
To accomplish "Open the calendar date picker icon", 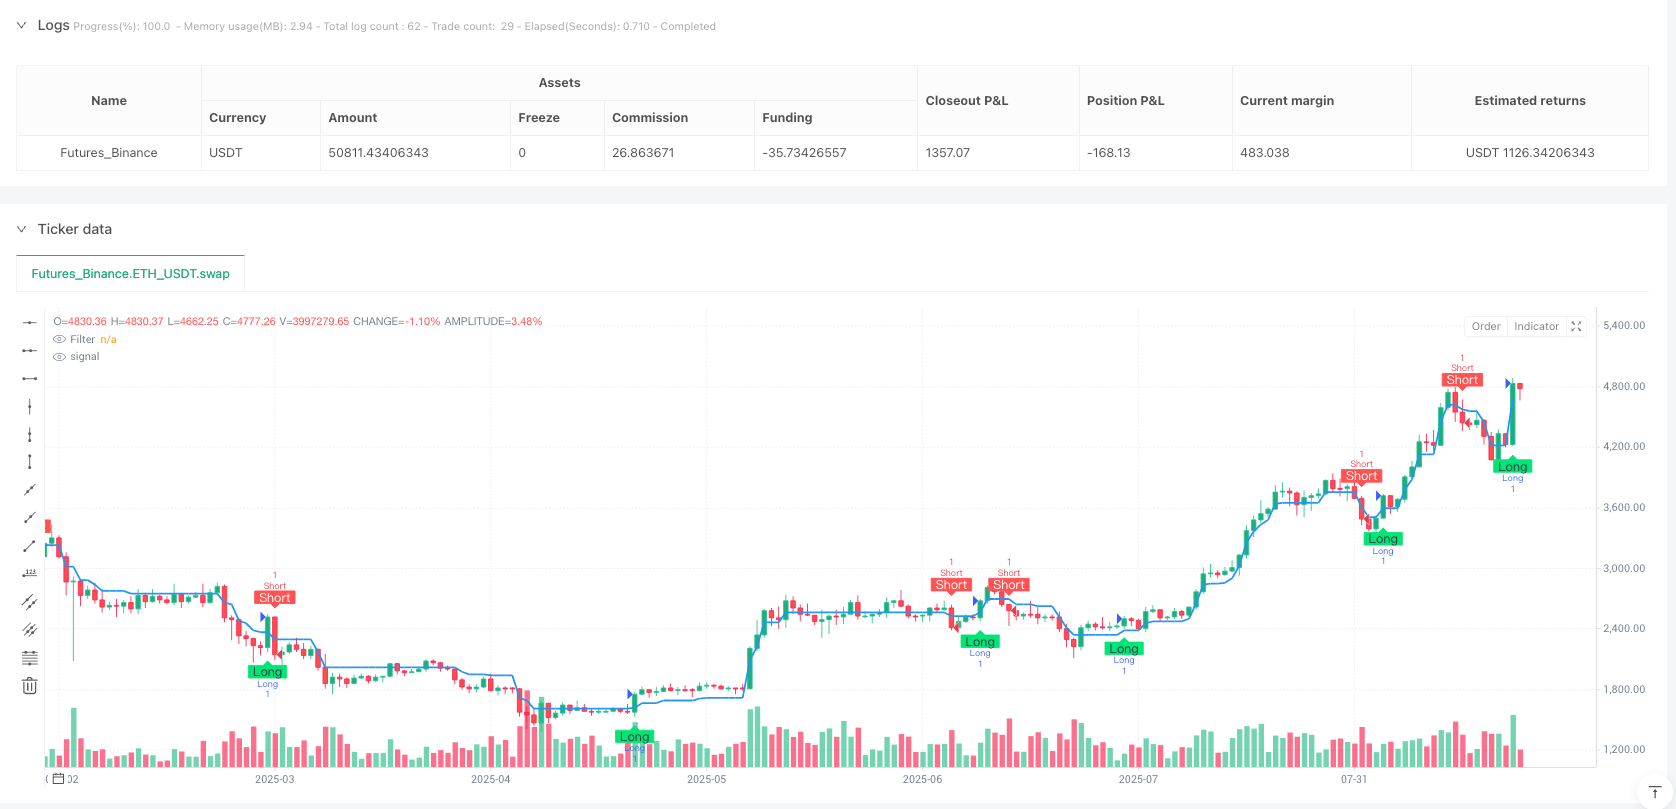I will pos(59,779).
